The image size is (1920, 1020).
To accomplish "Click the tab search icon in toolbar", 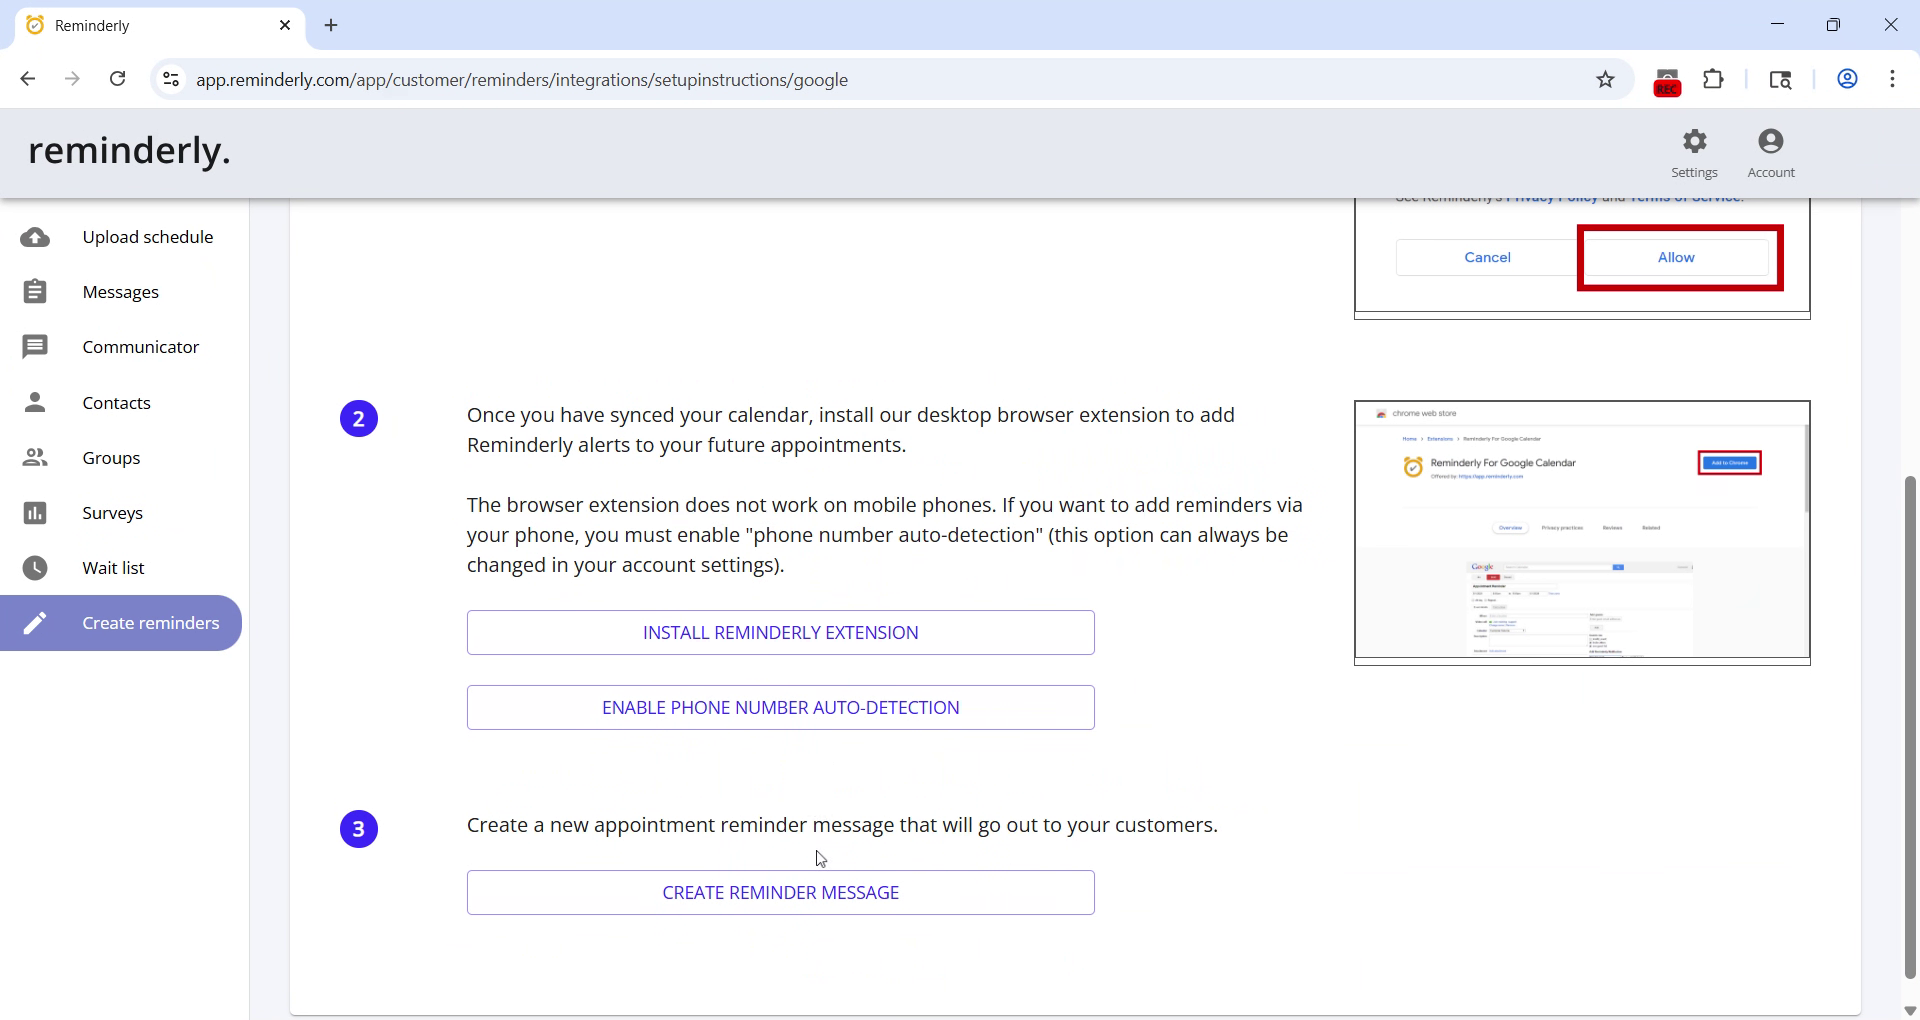I will (1780, 79).
